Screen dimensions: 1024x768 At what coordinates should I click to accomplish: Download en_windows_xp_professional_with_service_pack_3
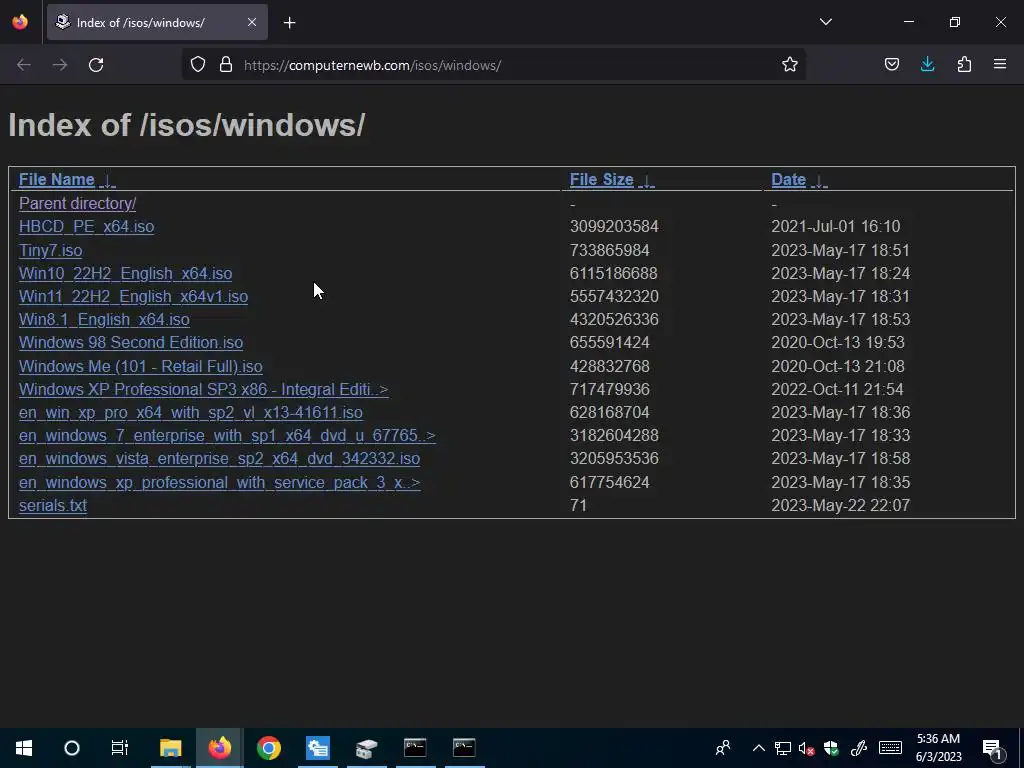(219, 483)
